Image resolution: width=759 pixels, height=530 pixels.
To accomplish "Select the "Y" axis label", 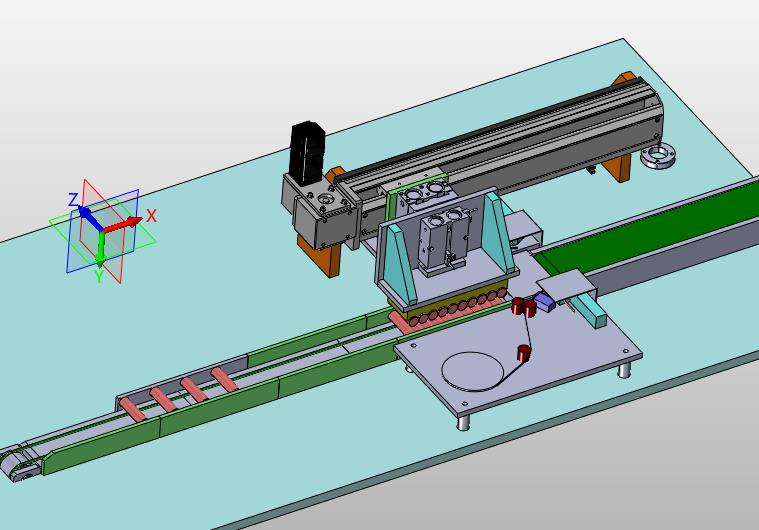I will [x=99, y=276].
